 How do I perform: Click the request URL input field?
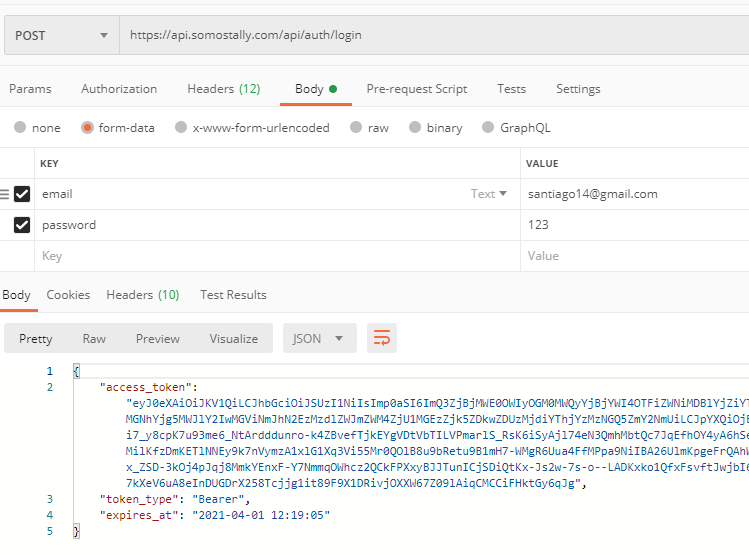[x=430, y=35]
